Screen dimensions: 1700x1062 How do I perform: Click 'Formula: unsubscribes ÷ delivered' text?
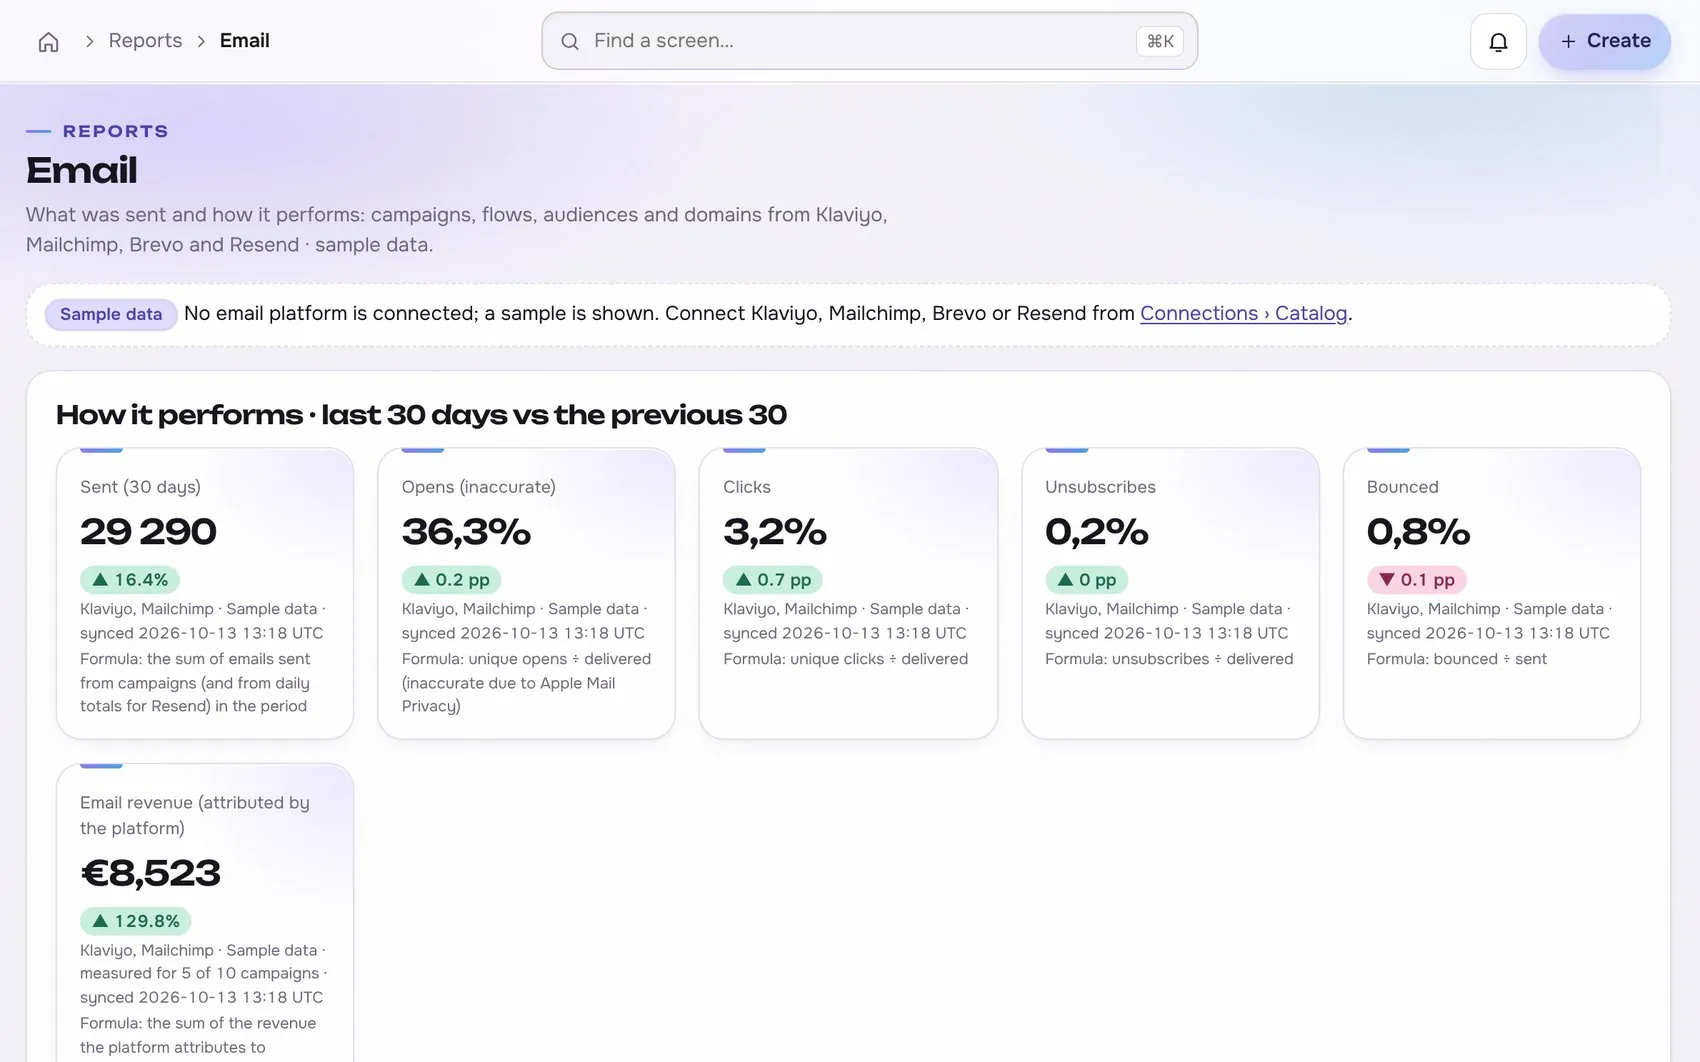point(1169,659)
